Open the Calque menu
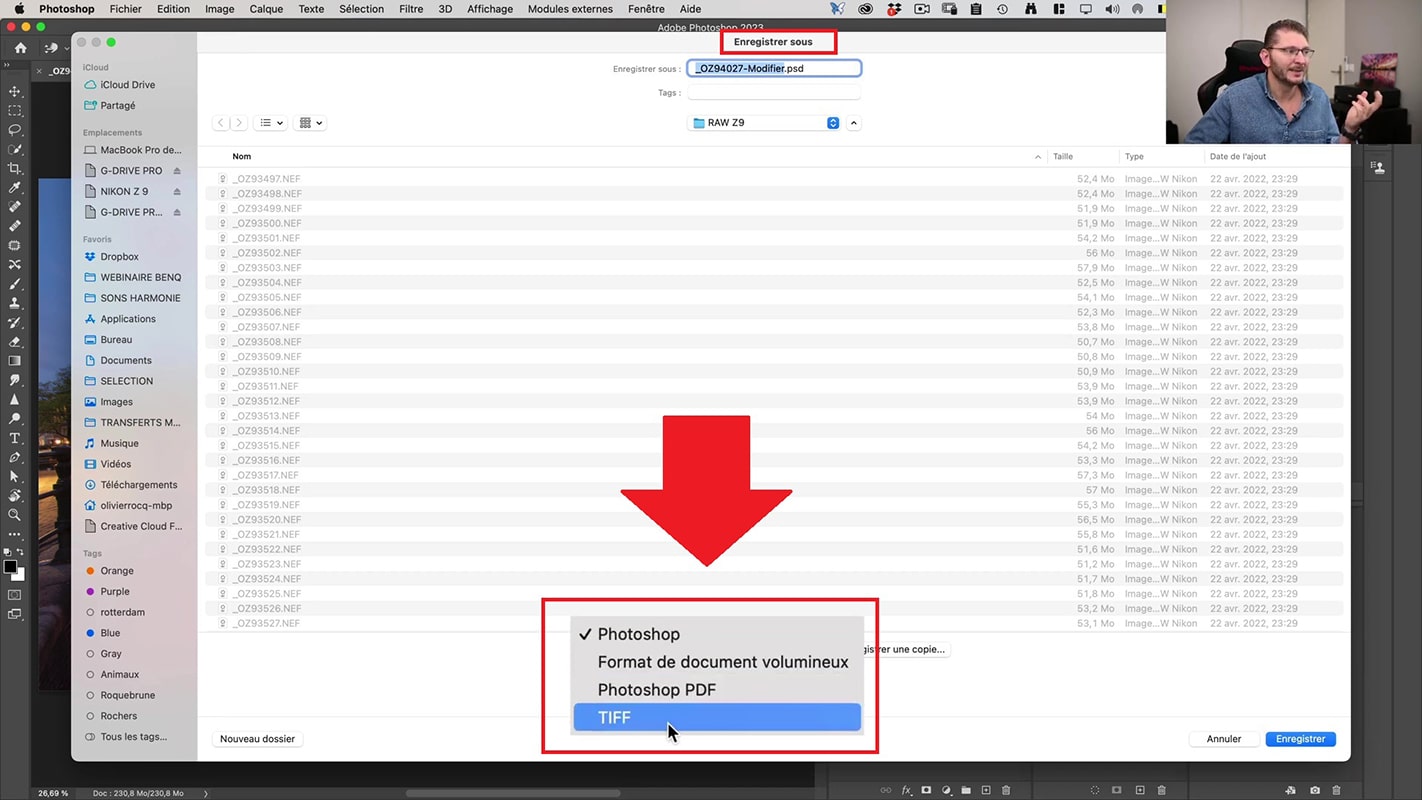Viewport: 1422px width, 800px height. click(x=266, y=9)
